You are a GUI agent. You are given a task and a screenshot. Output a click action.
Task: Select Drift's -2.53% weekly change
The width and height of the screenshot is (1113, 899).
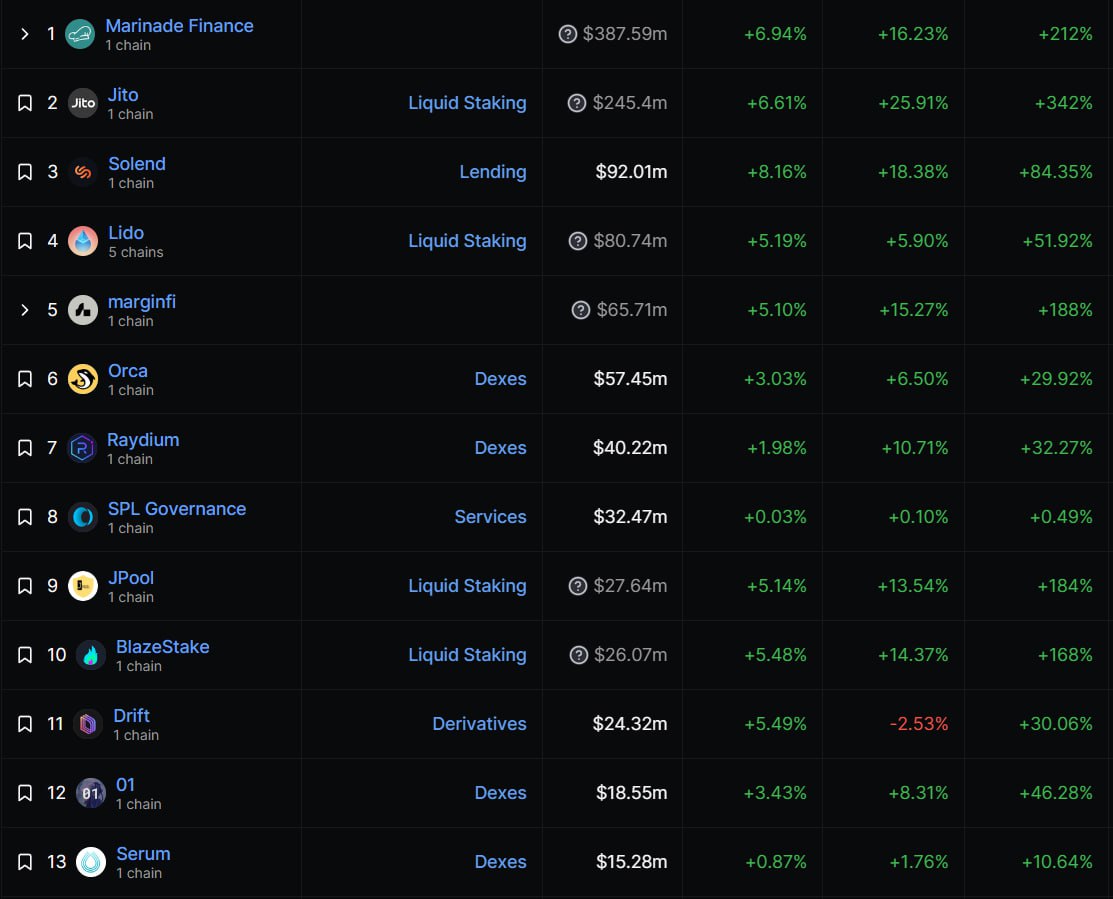click(x=919, y=724)
